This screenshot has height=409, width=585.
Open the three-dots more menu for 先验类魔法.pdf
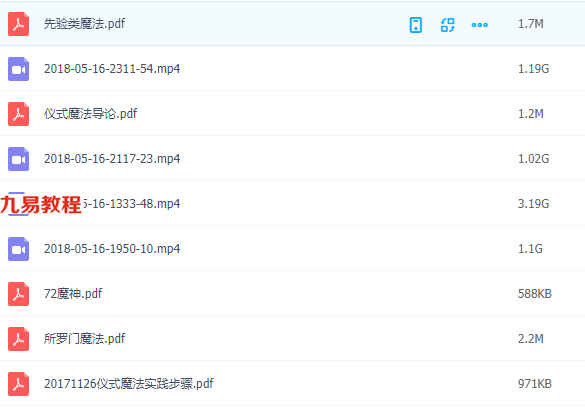click(x=479, y=25)
